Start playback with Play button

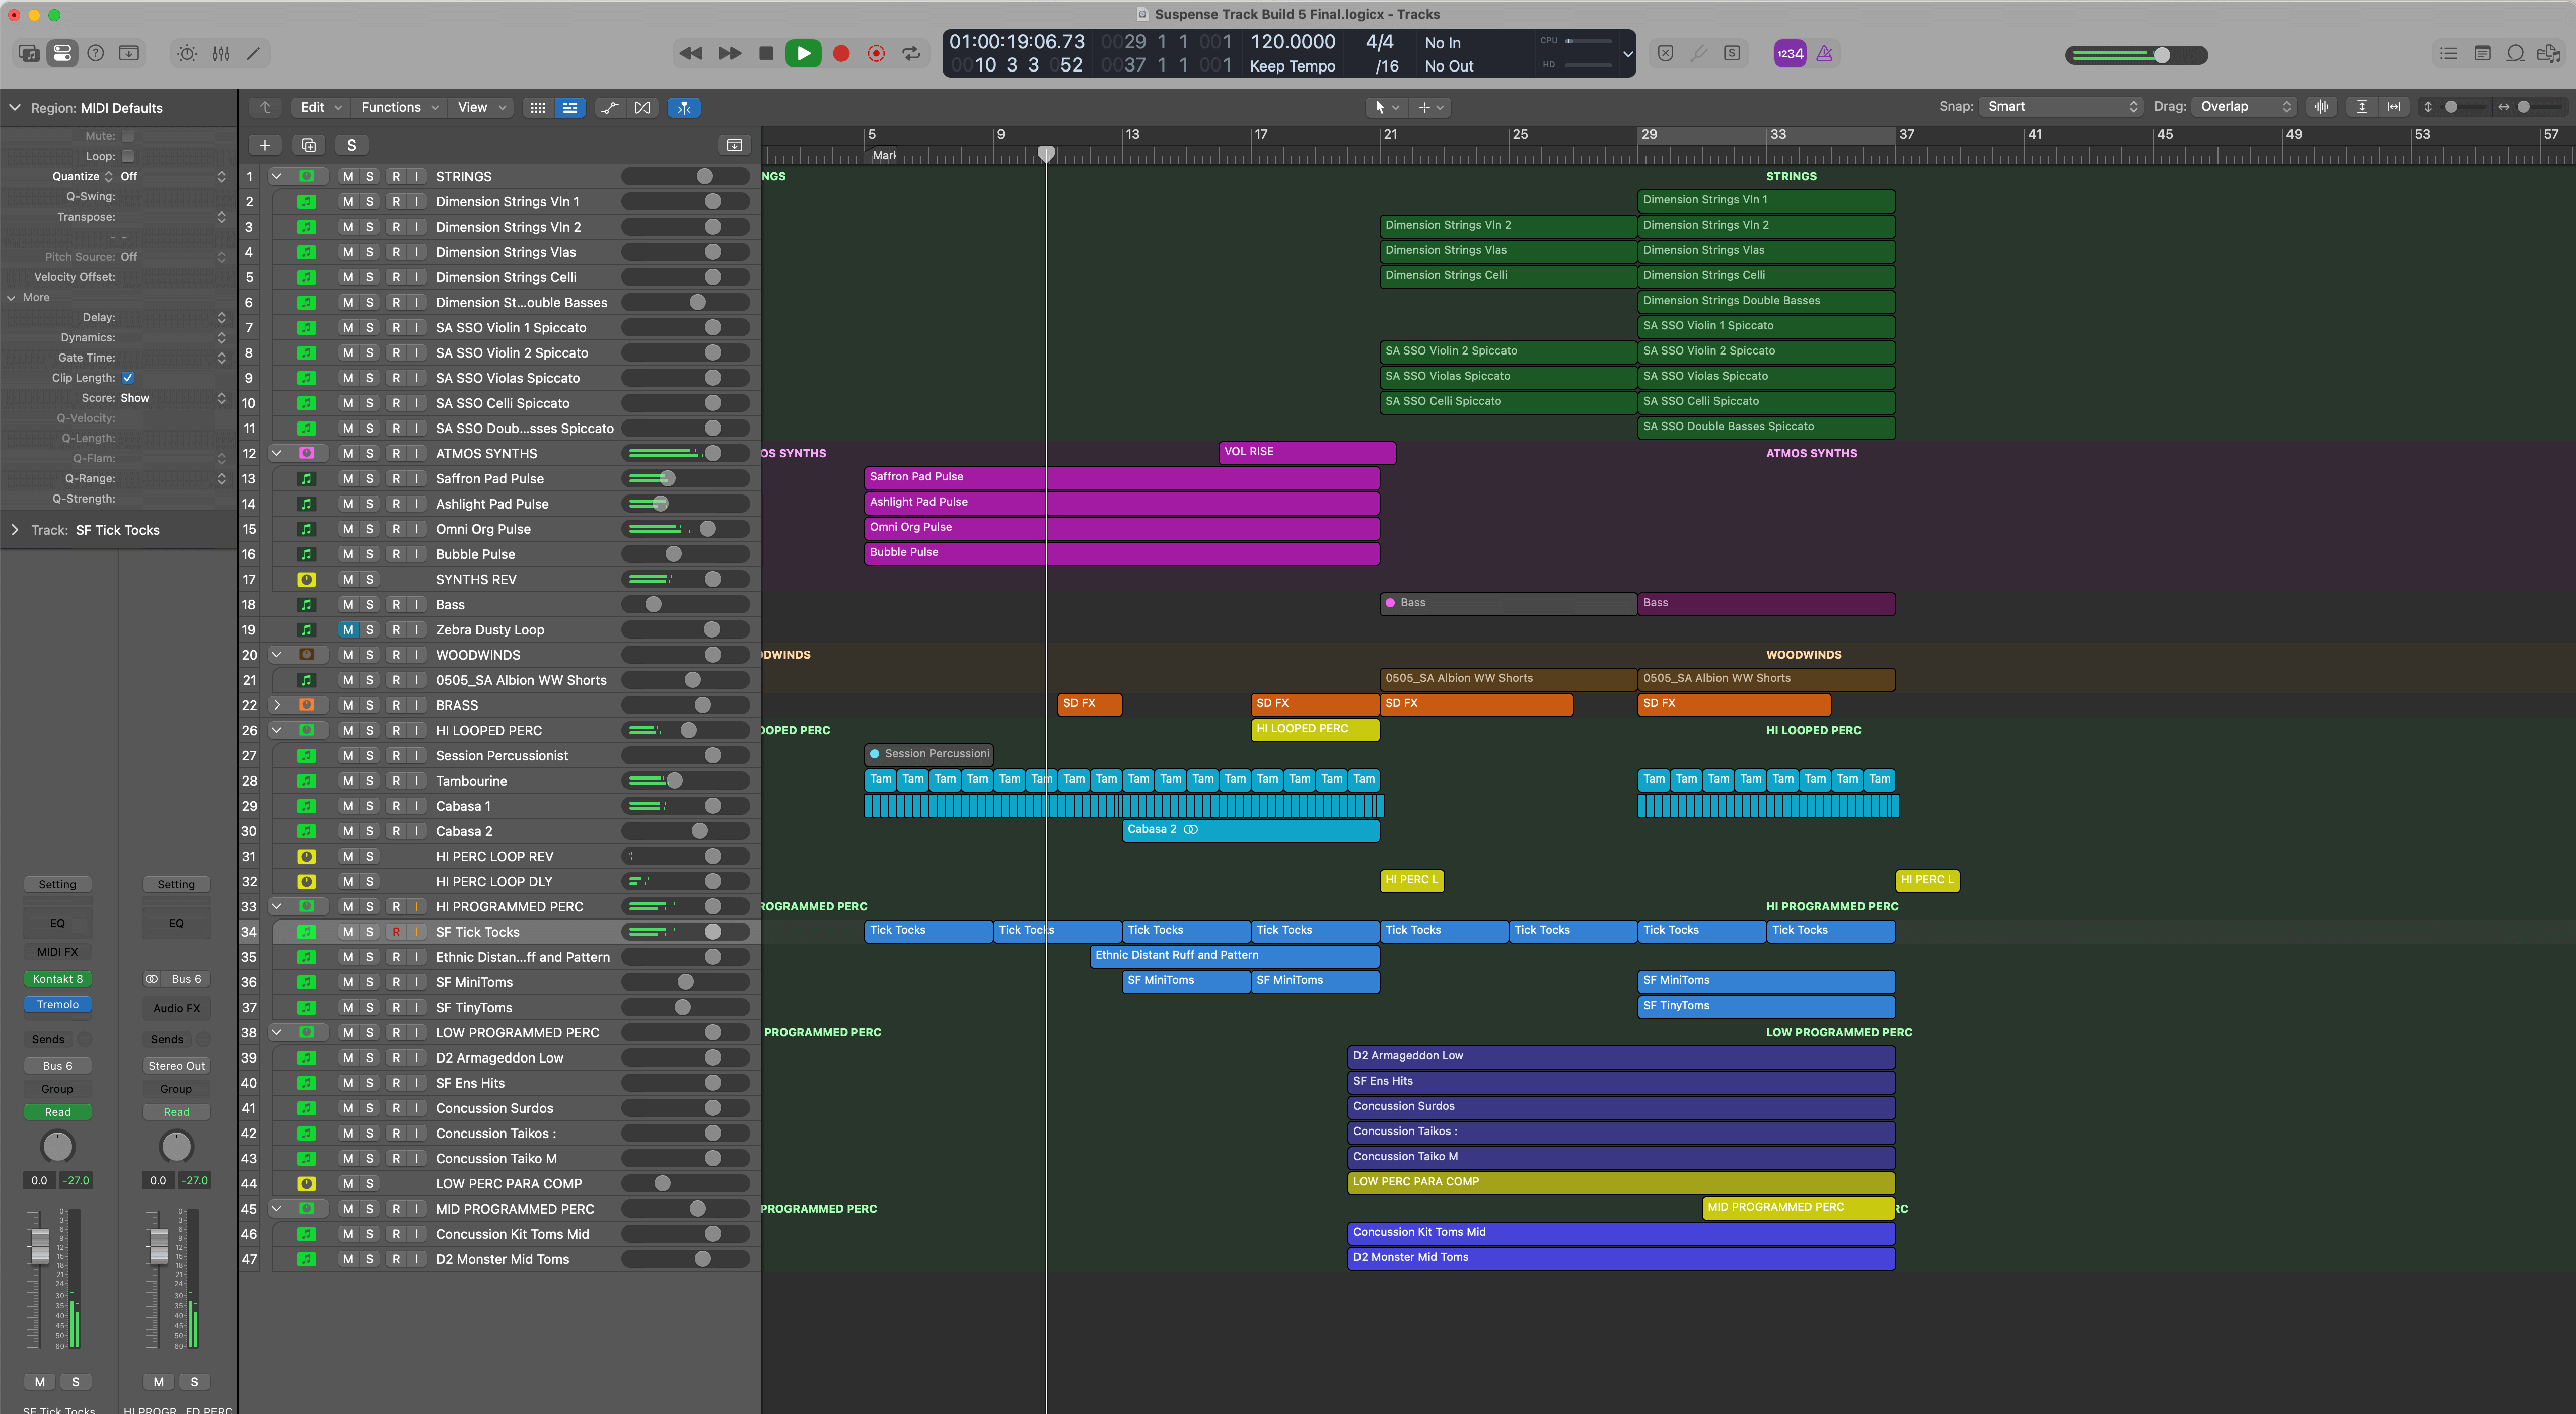click(803, 54)
